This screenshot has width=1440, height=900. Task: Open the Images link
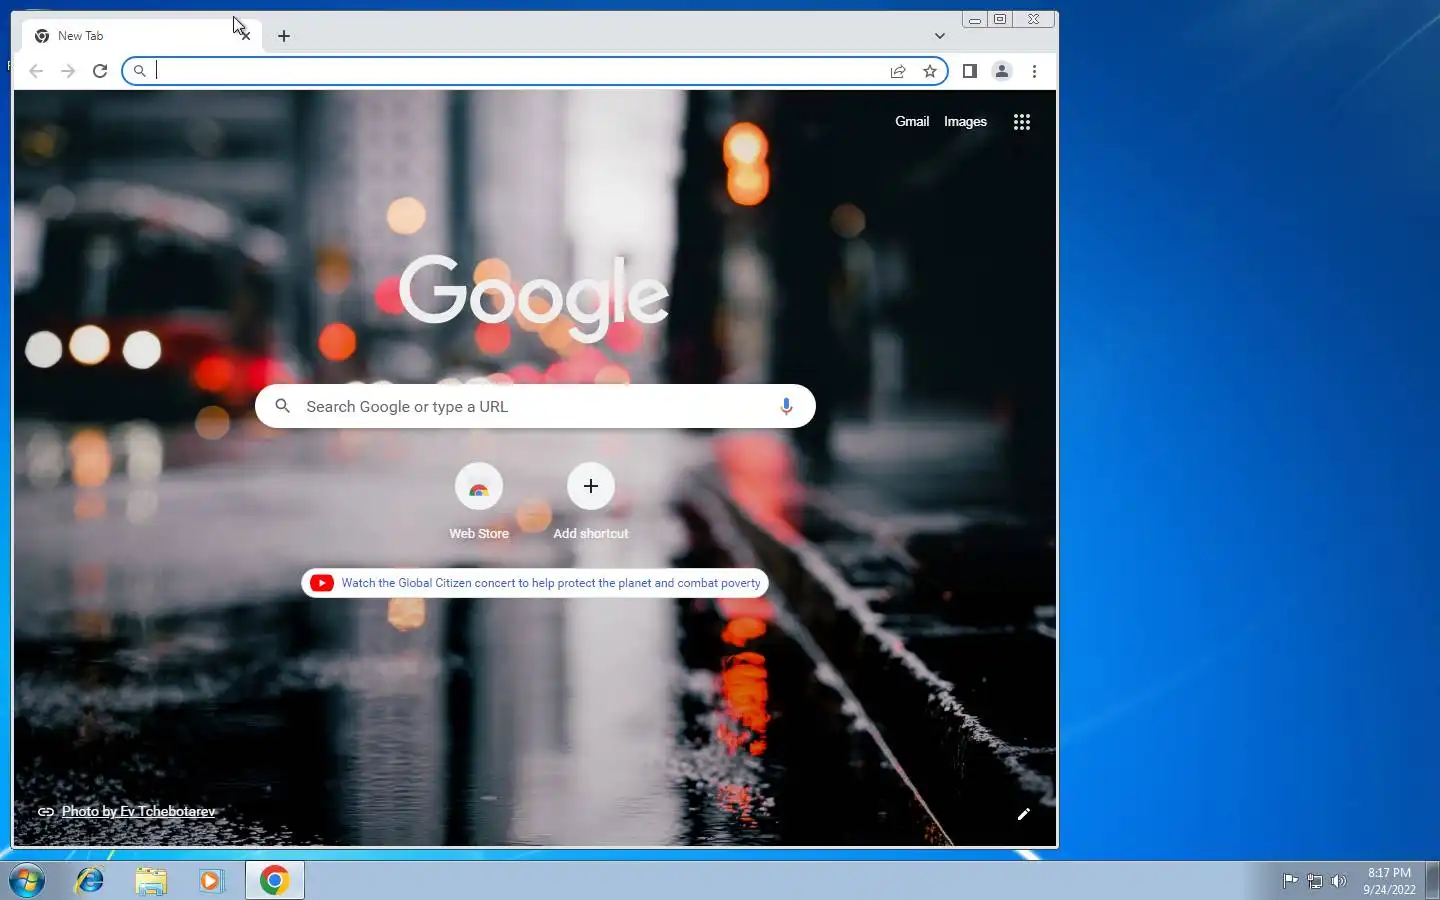[x=965, y=121]
